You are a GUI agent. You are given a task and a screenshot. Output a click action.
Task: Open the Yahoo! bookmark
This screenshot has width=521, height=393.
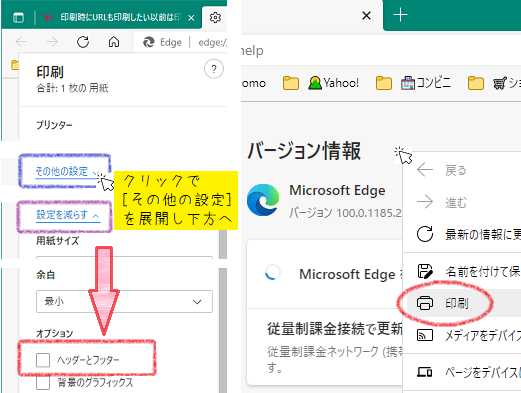coord(334,83)
